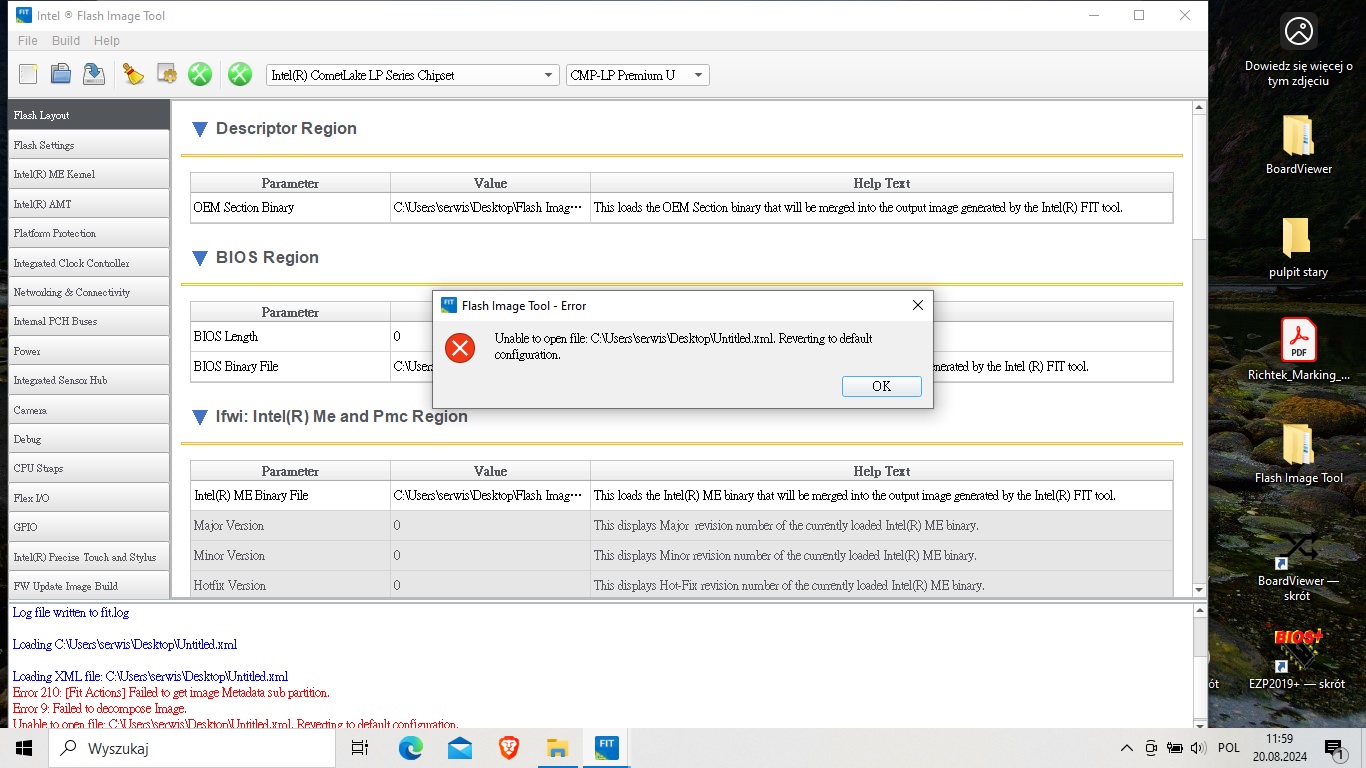The height and width of the screenshot is (768, 1366).
Task: Click the New configuration toolbar icon
Action: [x=28, y=74]
